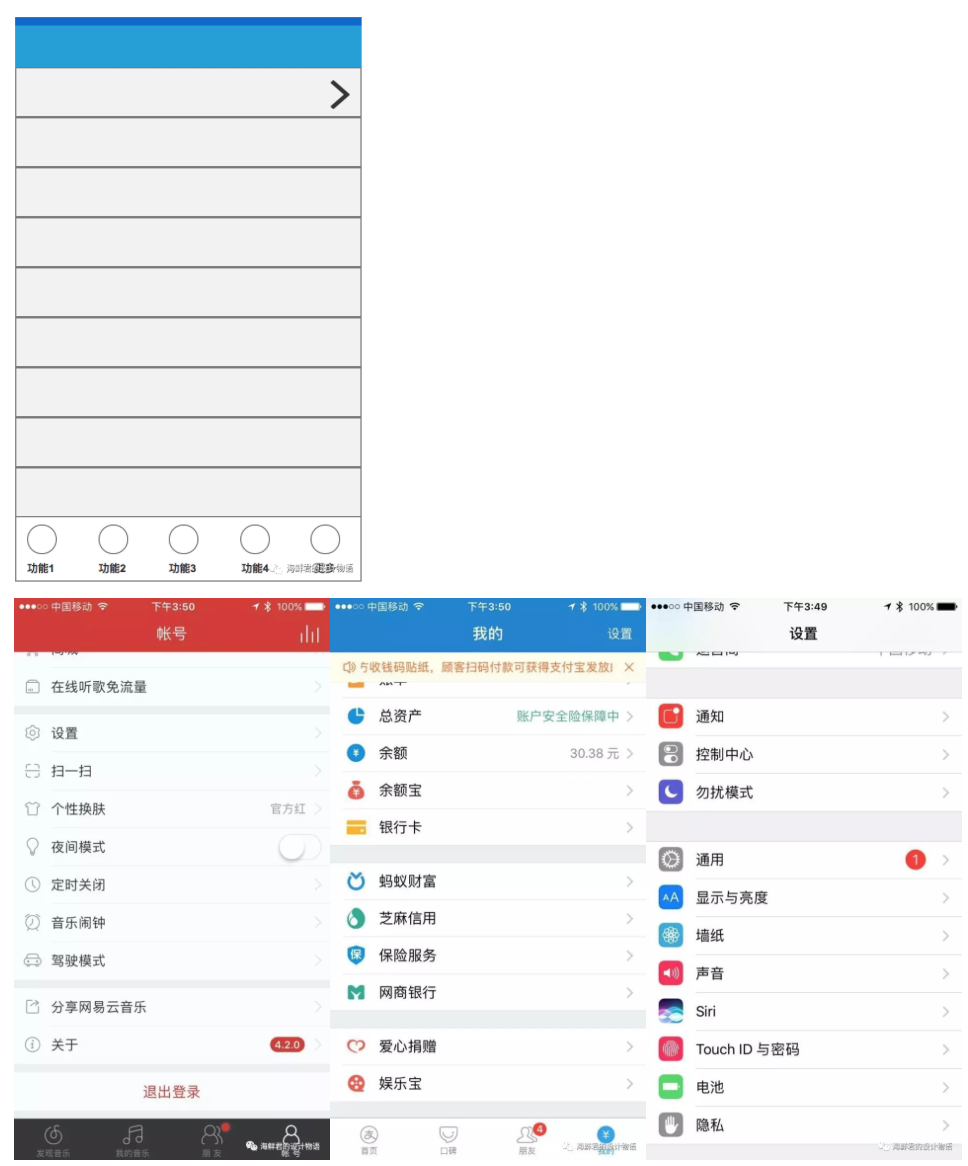
Task: Tap 退出登录 to log out
Action: point(172,1092)
